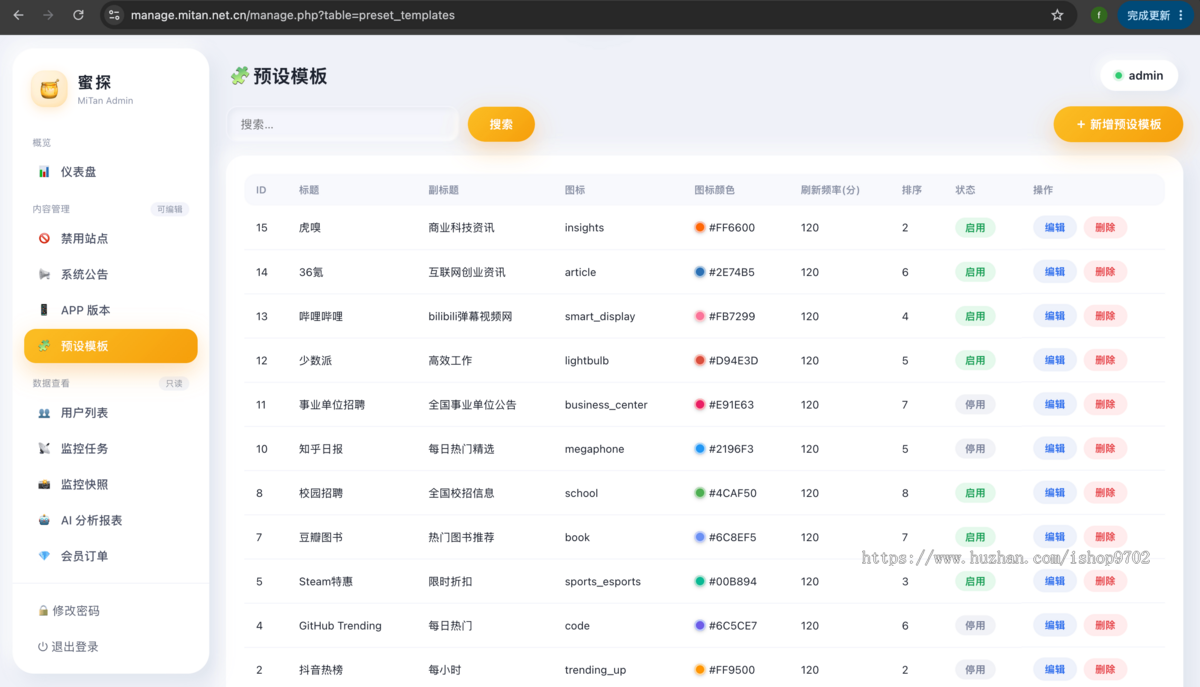
Task: Click 修改密码 link
Action: click(x=69, y=611)
